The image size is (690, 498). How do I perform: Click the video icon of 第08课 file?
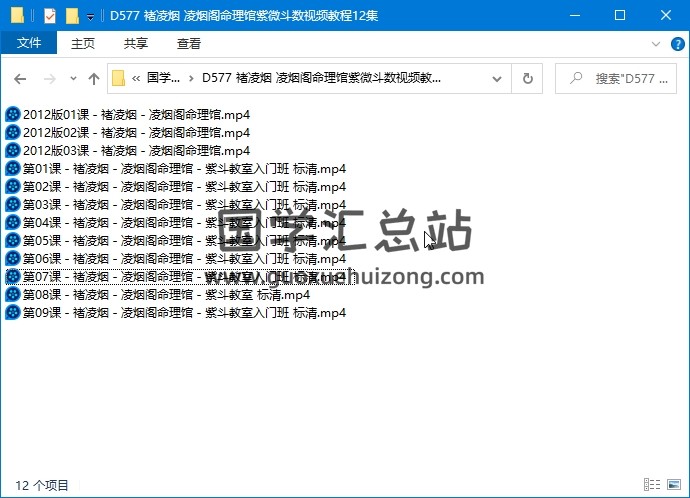pos(13,295)
